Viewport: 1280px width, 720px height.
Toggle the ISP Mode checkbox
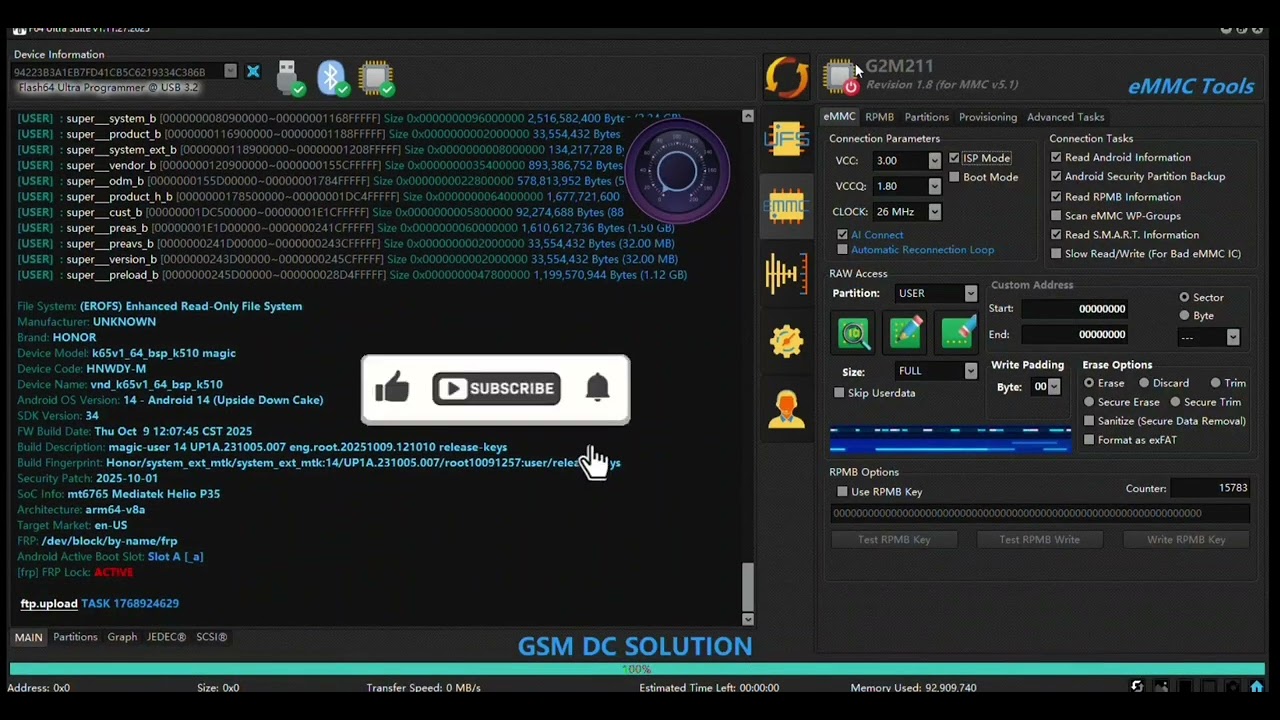point(954,158)
